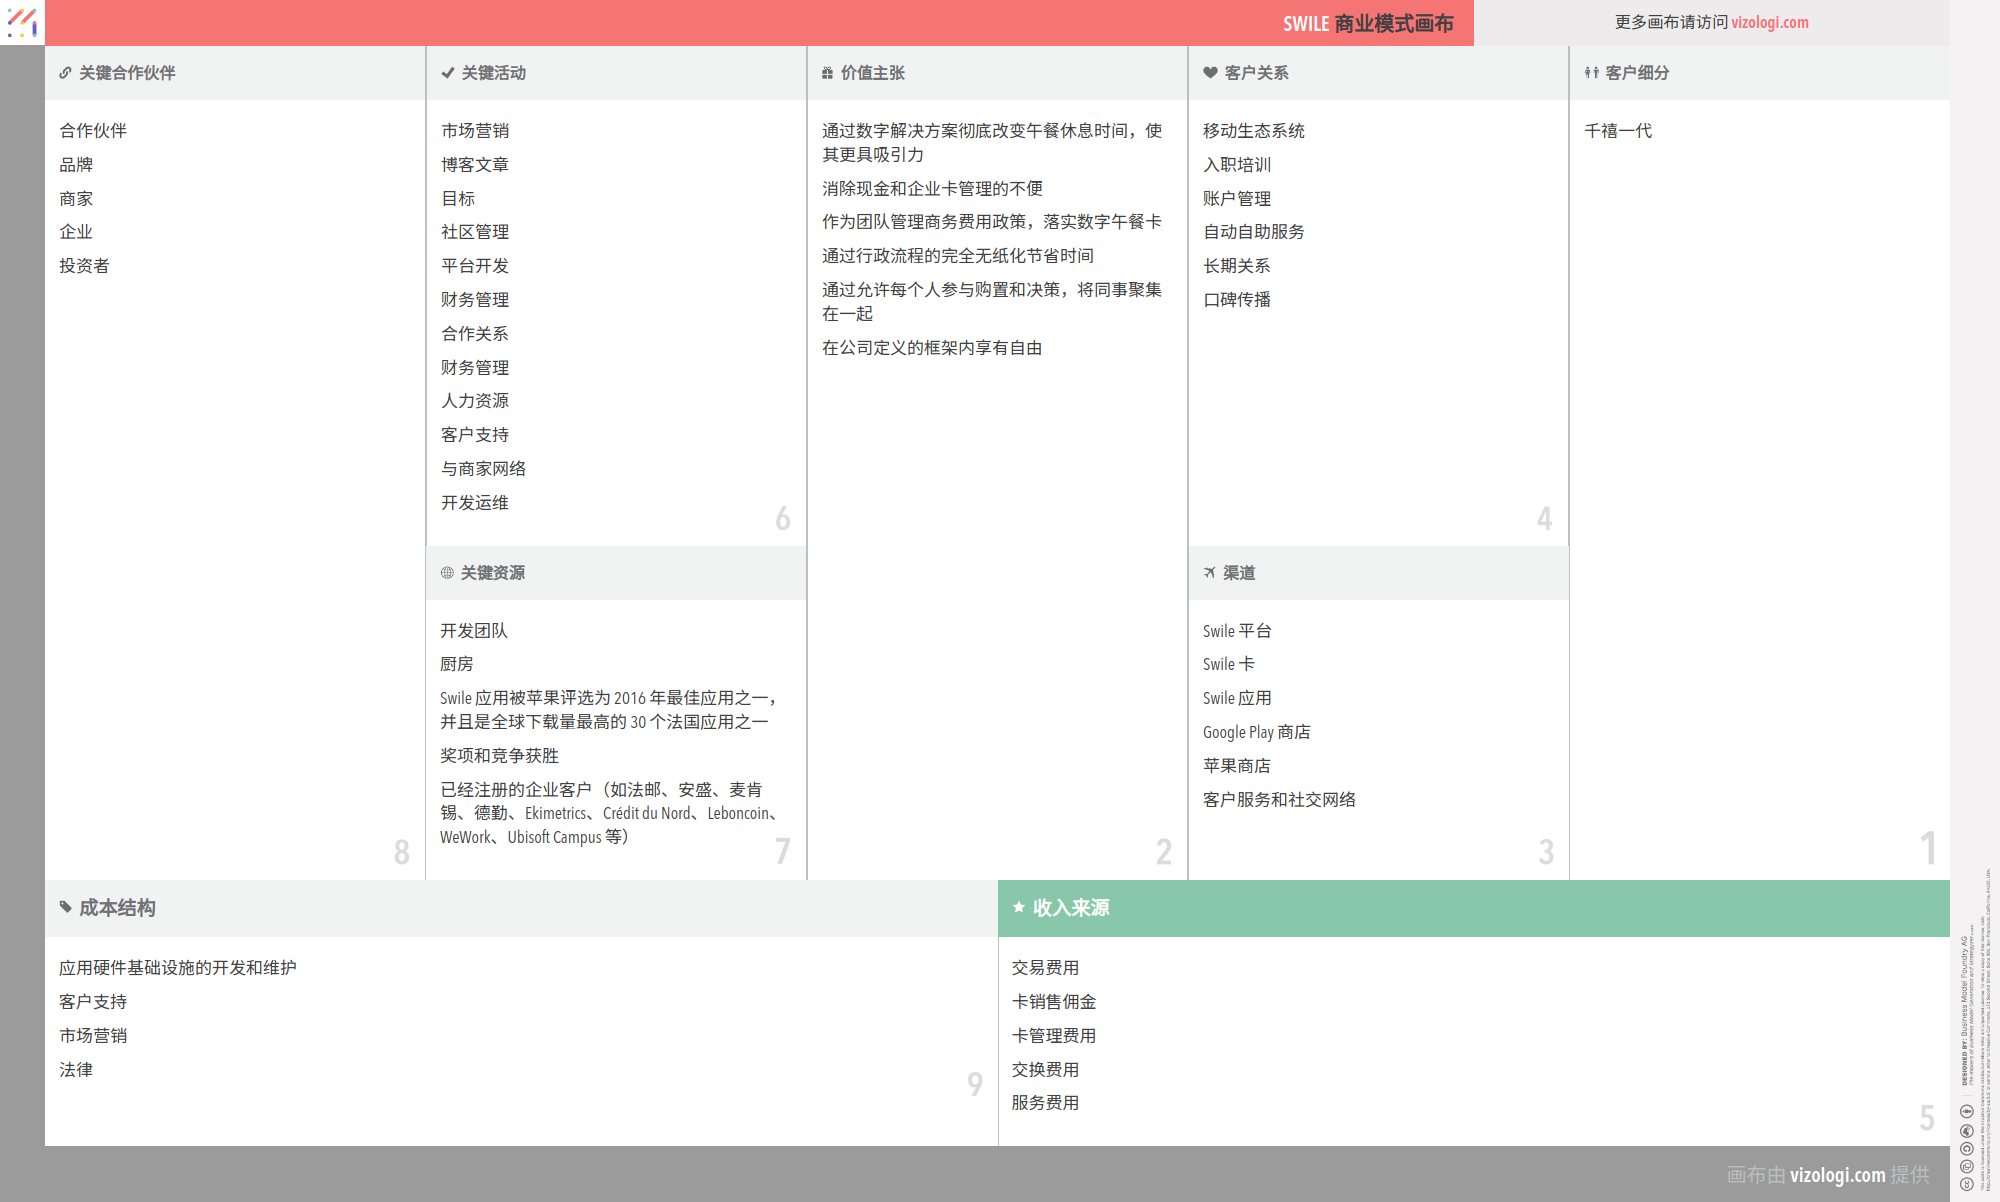
Task: Click the link icon beside 关键合作伙伴
Action: pyautogui.click(x=65, y=73)
